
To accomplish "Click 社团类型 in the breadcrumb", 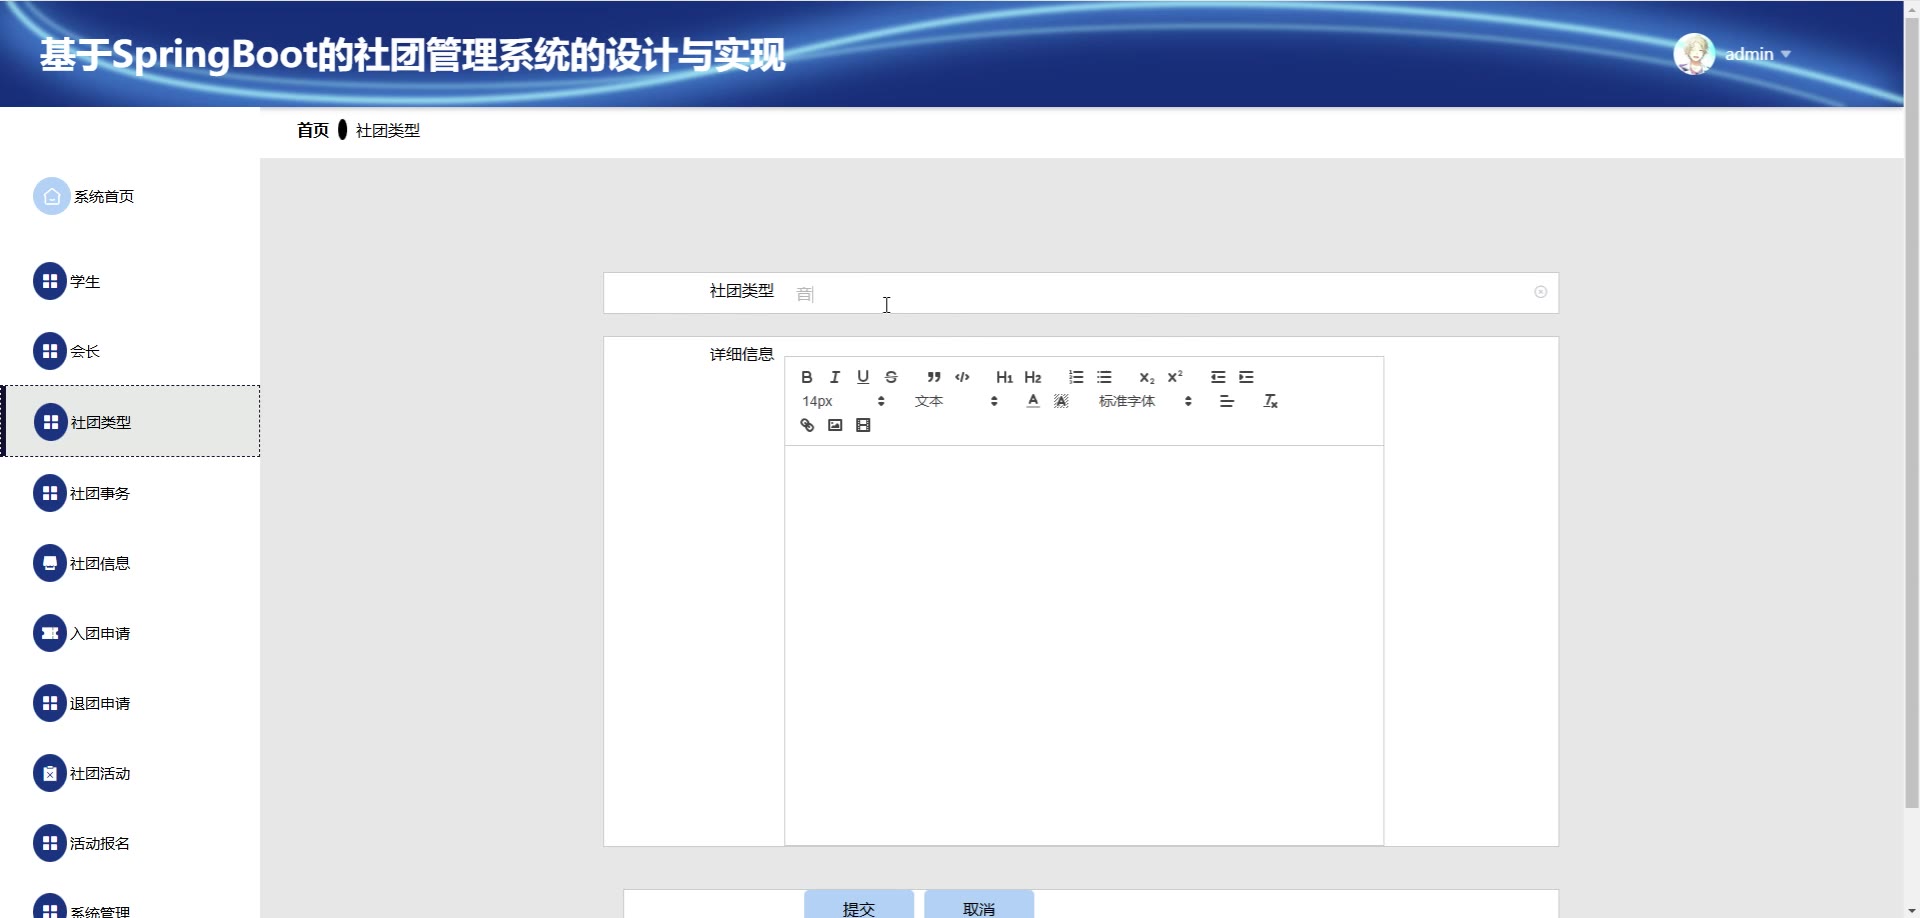I will pos(388,130).
